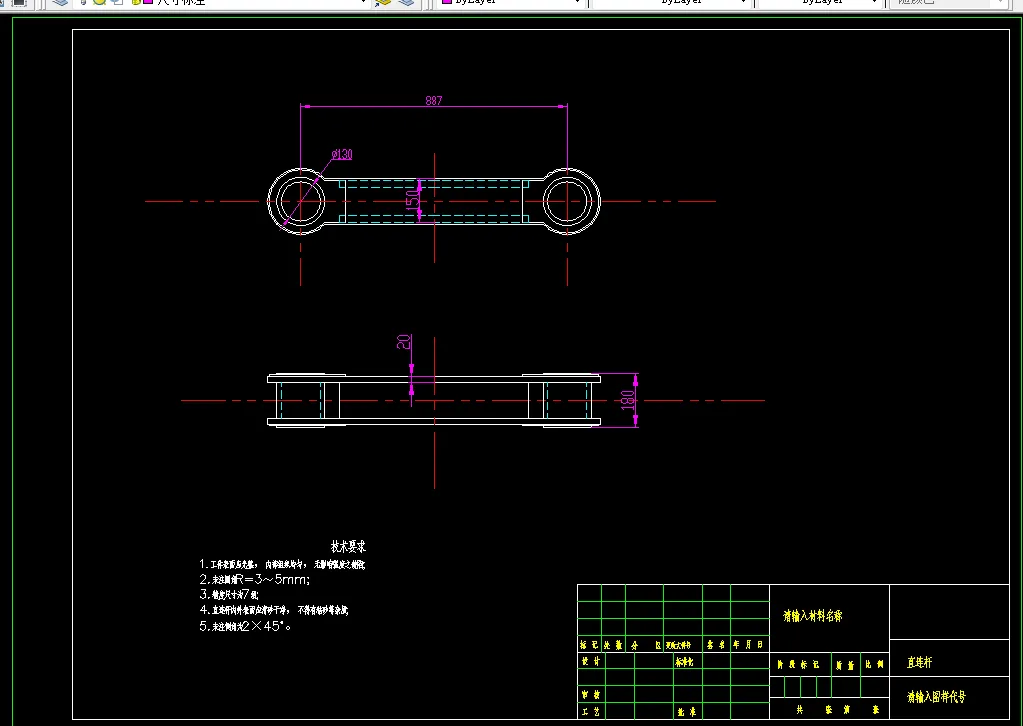The width and height of the screenshot is (1023, 726).
Task: Click the 审核 row label in title block
Action: pos(590,695)
